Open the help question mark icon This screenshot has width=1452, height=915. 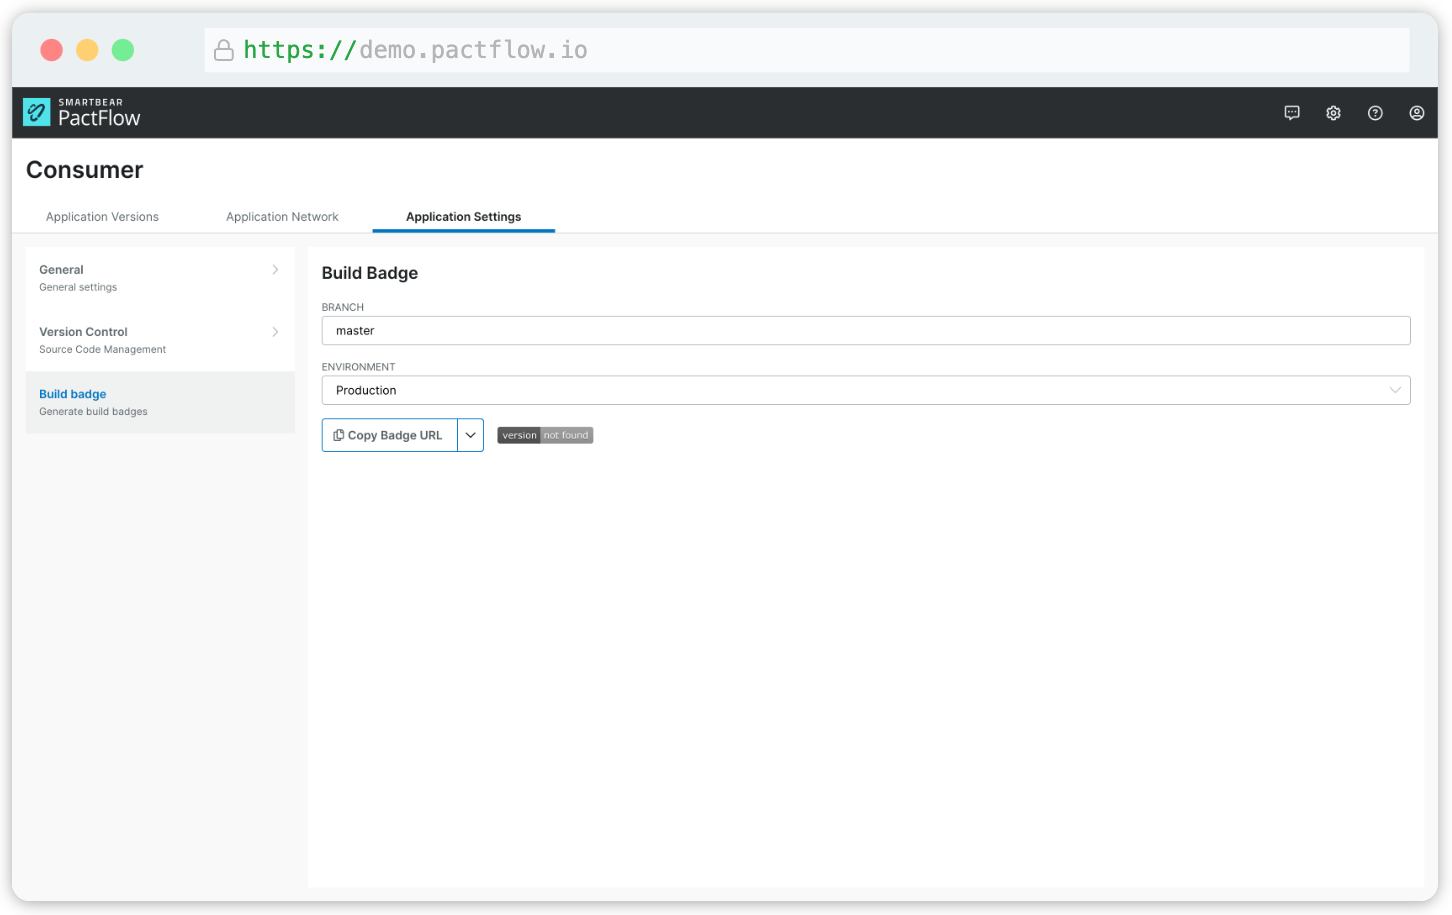[1375, 113]
